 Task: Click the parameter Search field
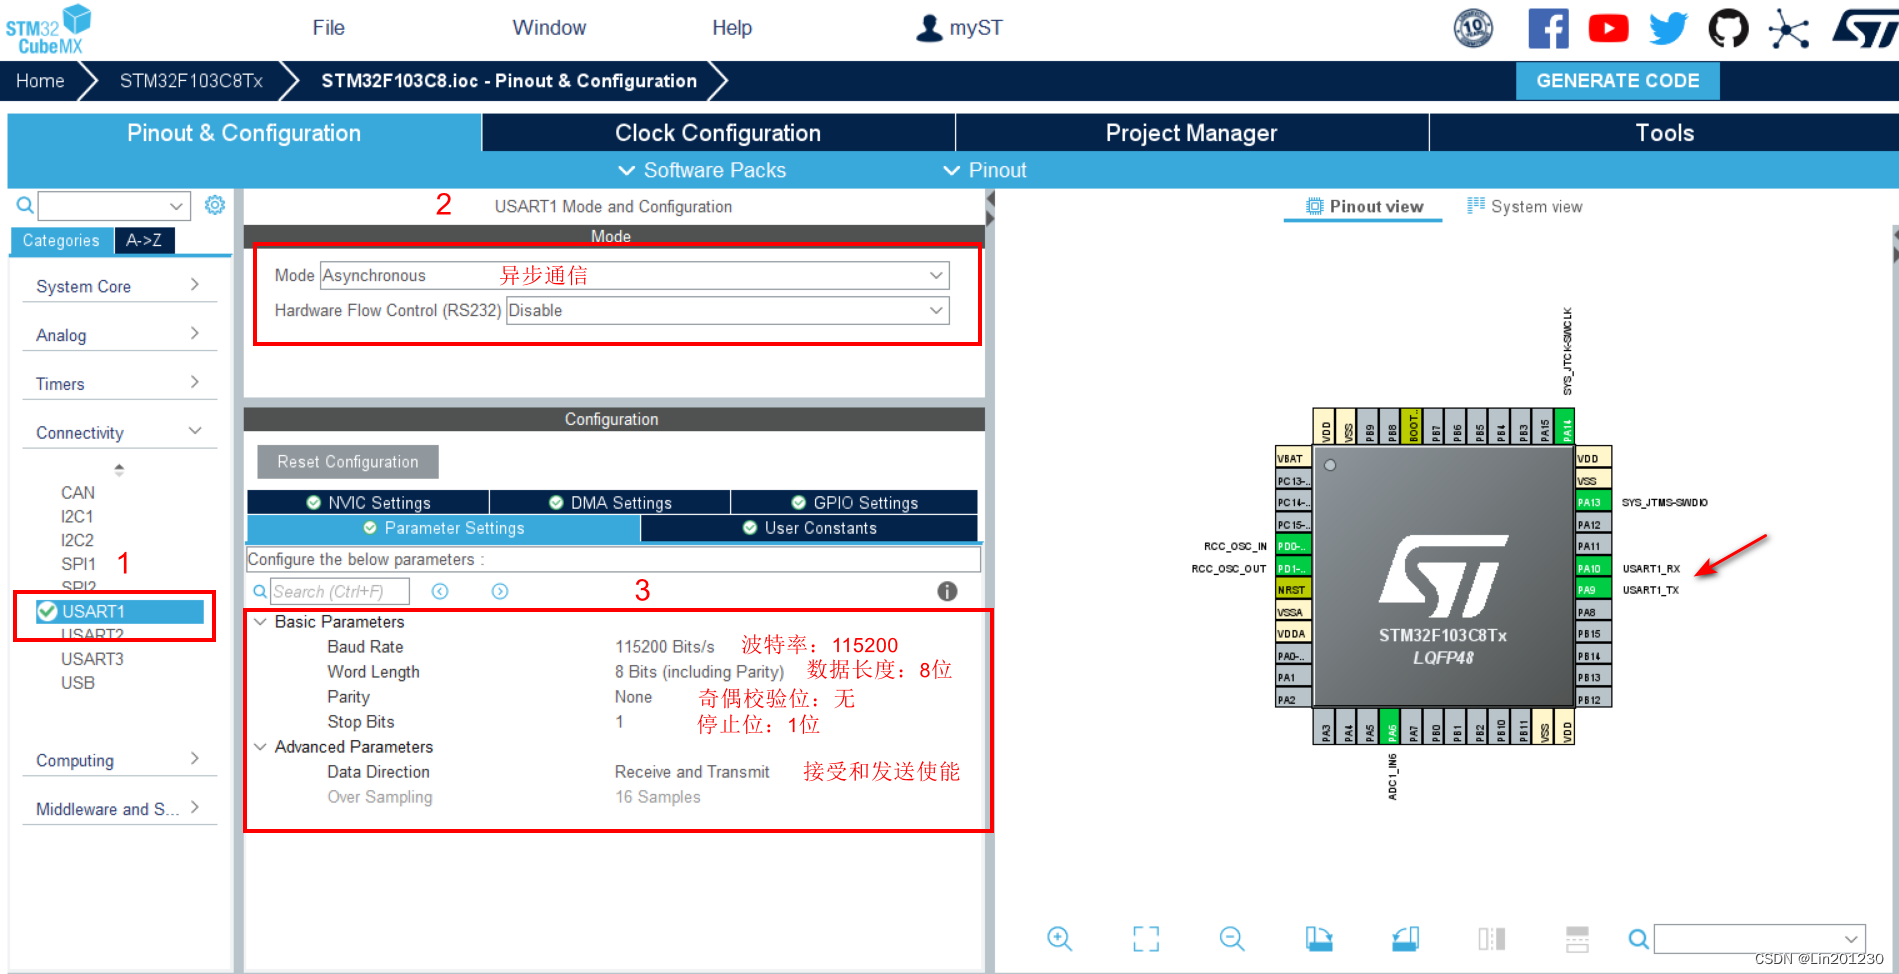tap(339, 591)
